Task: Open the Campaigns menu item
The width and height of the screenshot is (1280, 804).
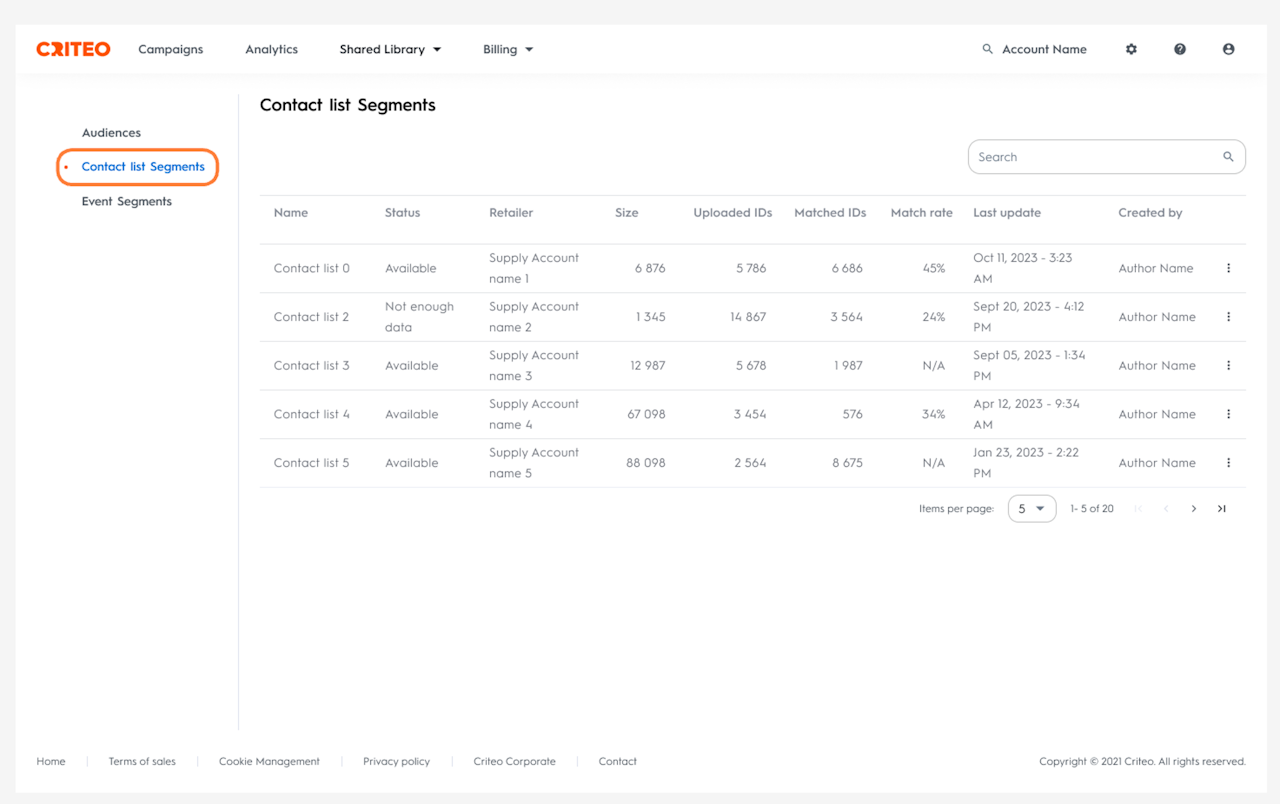Action: point(171,49)
